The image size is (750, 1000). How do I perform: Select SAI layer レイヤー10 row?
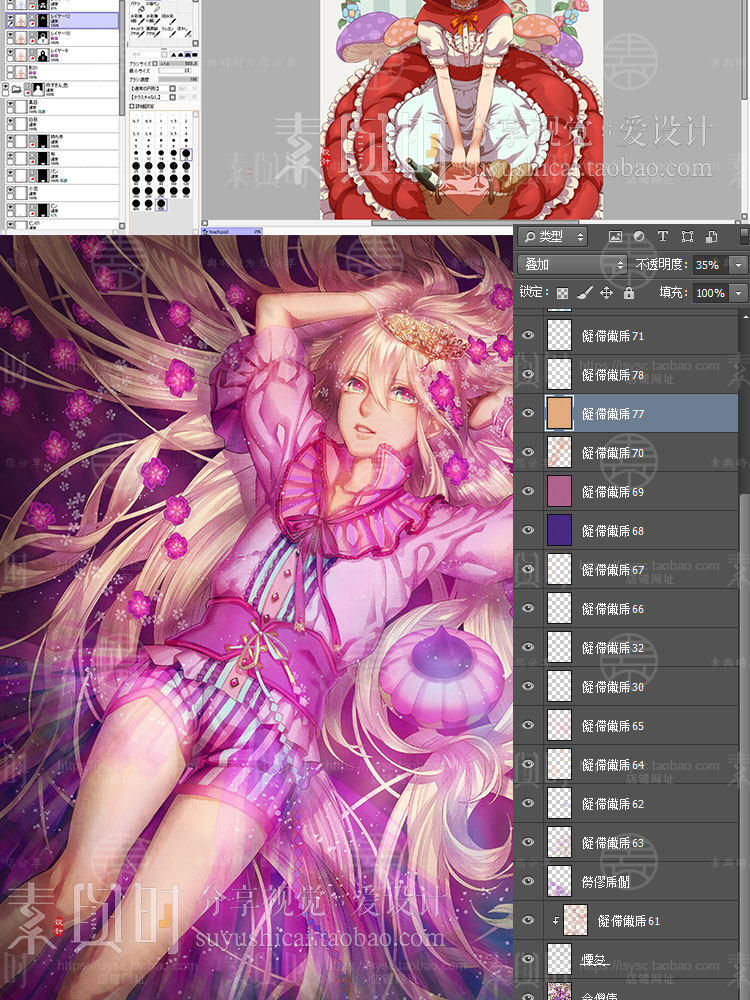(x=62, y=38)
